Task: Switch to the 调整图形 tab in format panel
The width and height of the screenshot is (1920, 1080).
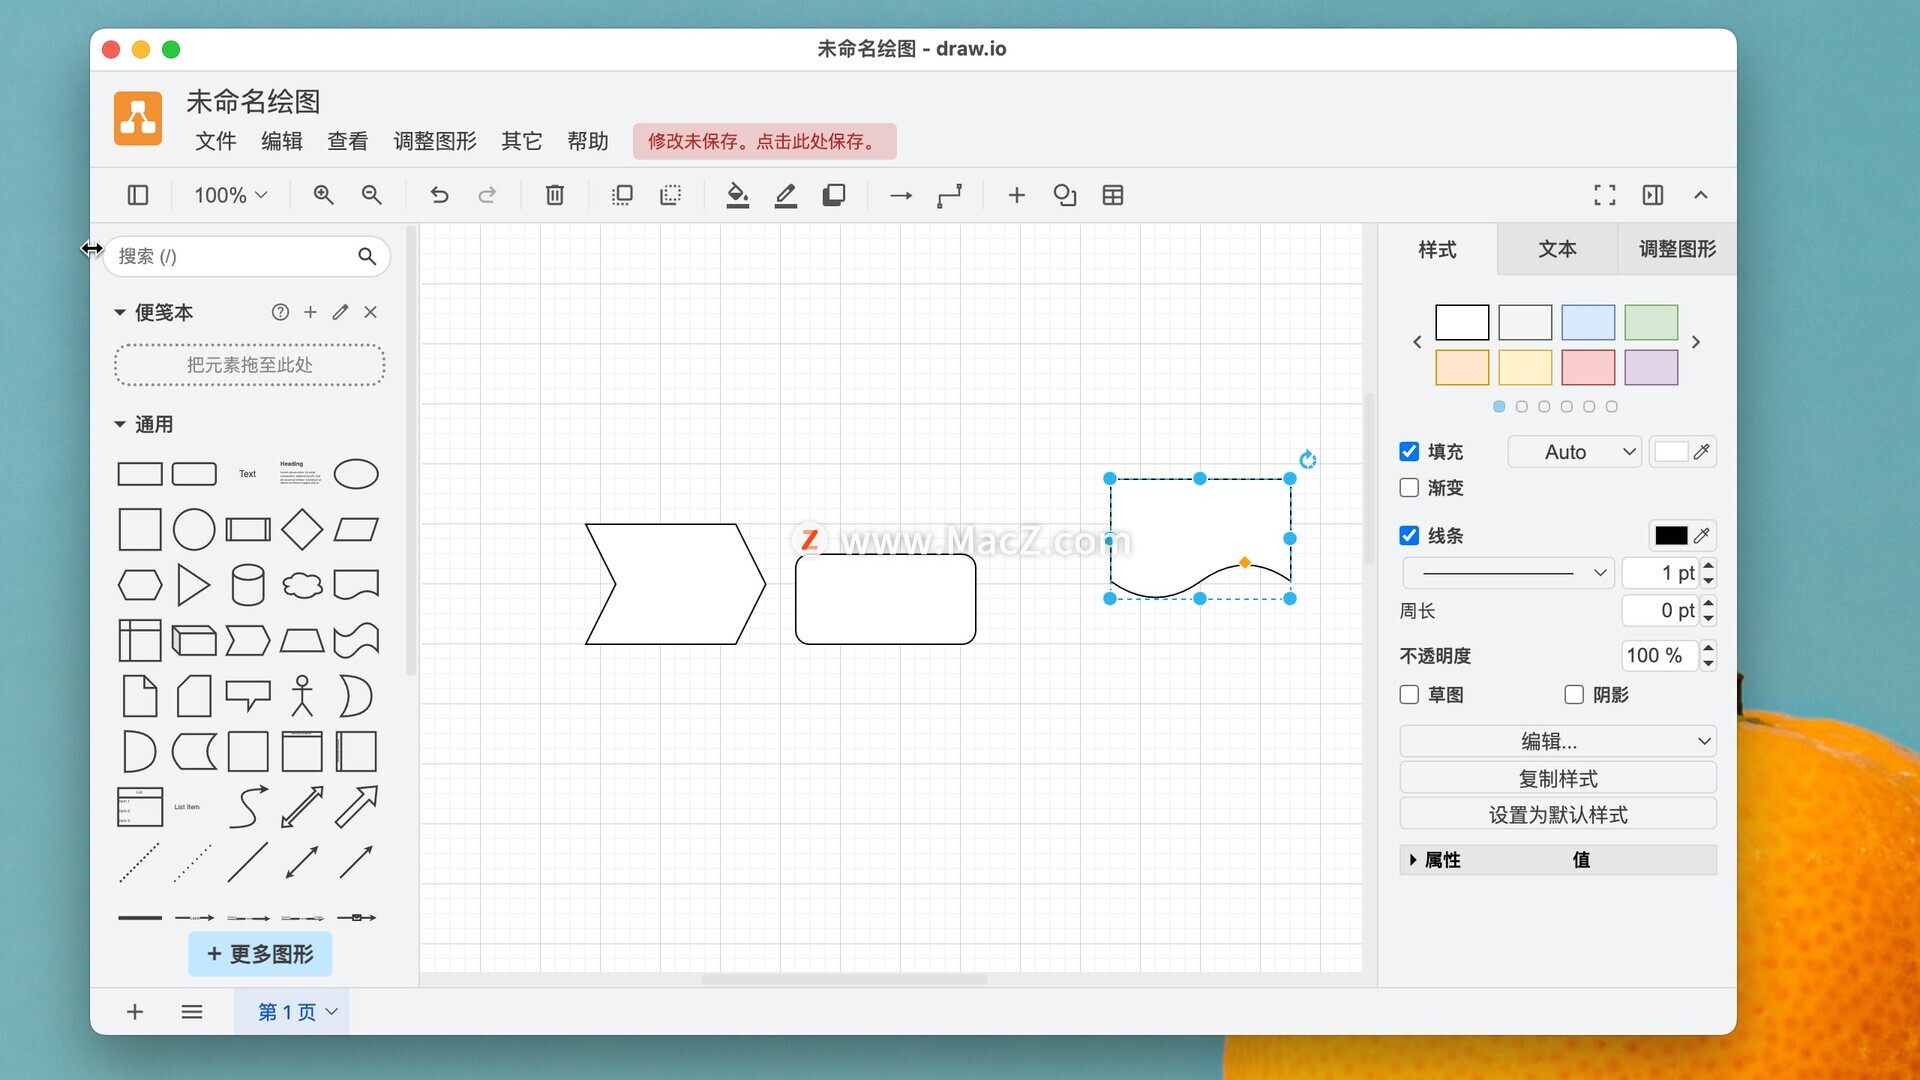Action: [1677, 249]
